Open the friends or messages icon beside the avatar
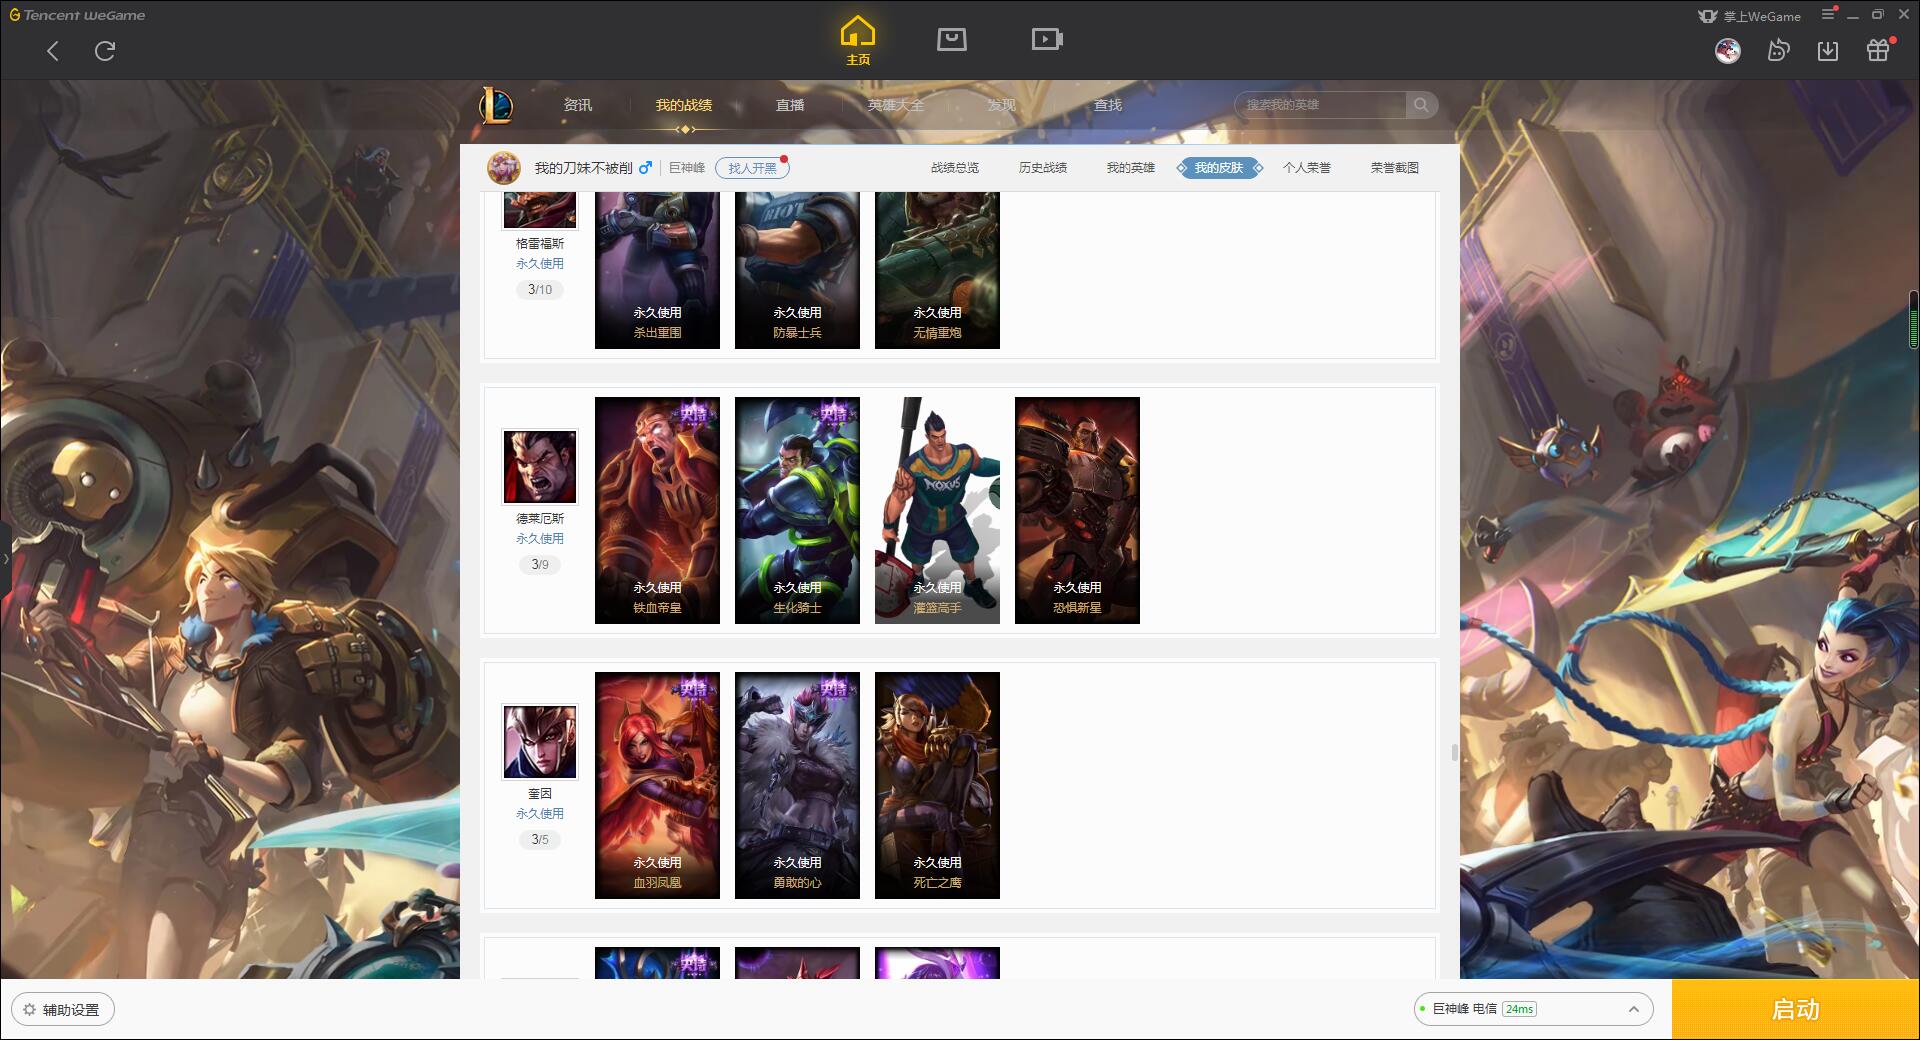This screenshot has width=1920, height=1040. 1778,50
